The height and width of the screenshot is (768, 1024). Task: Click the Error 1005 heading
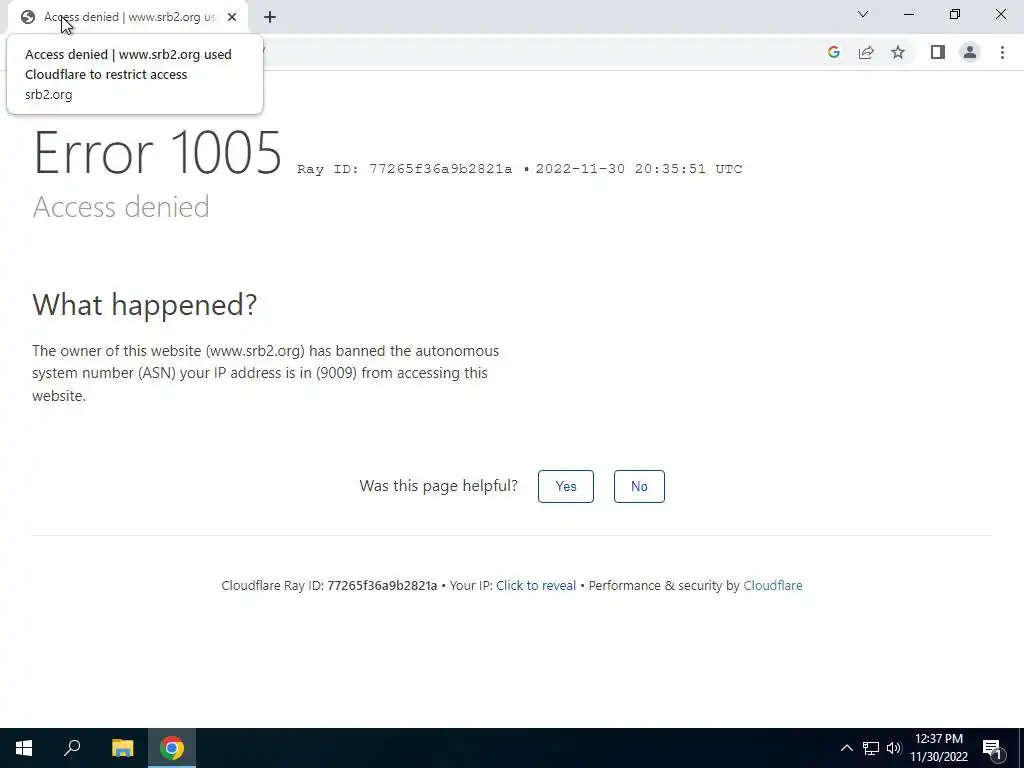click(157, 153)
